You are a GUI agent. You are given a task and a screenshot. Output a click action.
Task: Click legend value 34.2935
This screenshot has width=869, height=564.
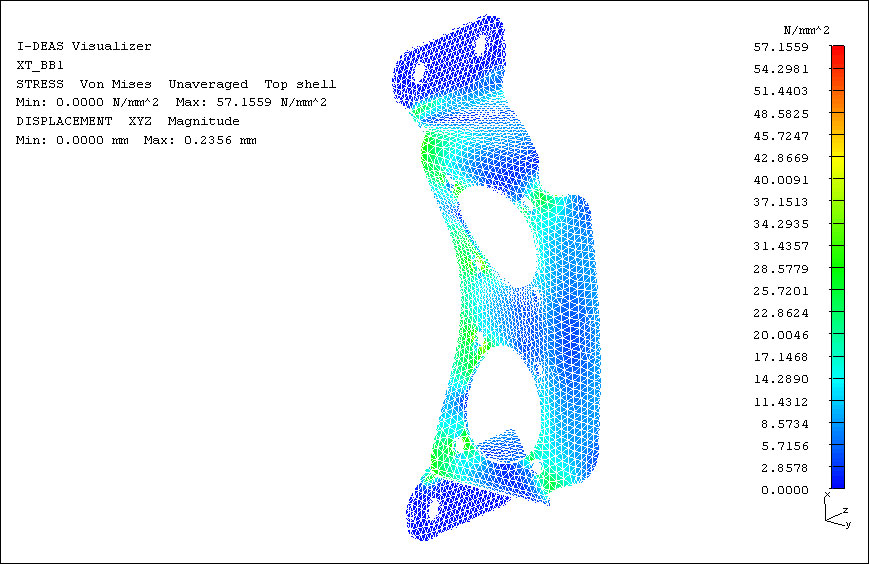(781, 224)
